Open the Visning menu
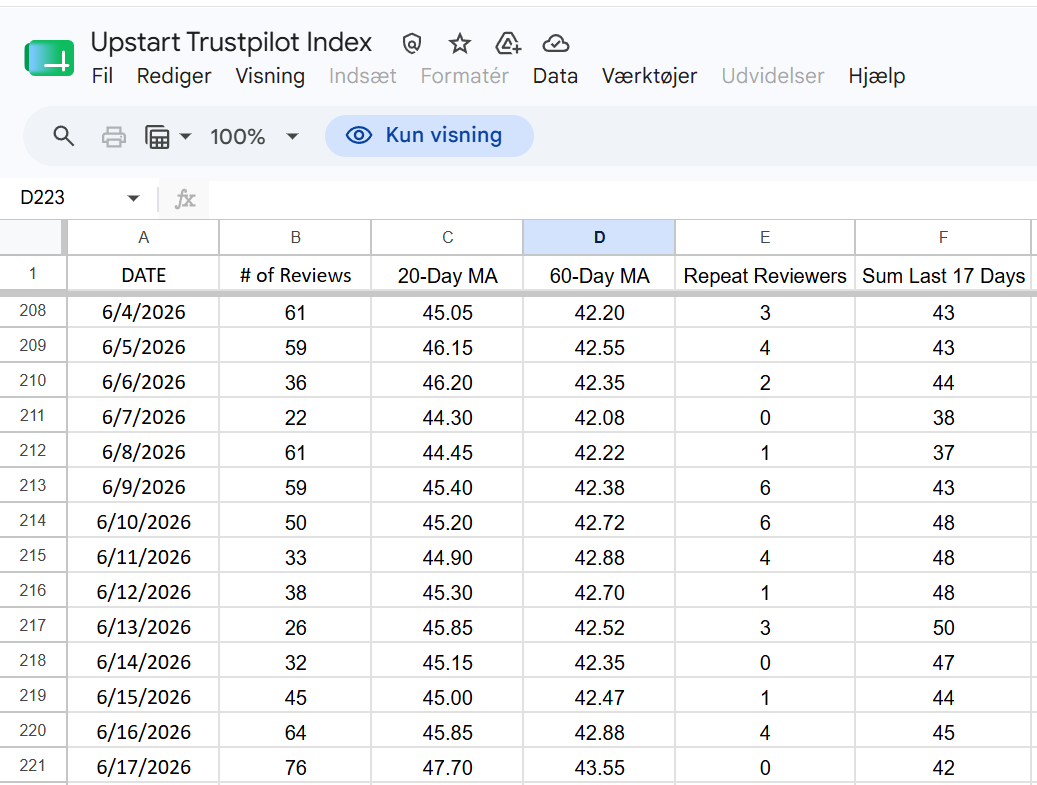The image size is (1037, 785). pyautogui.click(x=270, y=76)
